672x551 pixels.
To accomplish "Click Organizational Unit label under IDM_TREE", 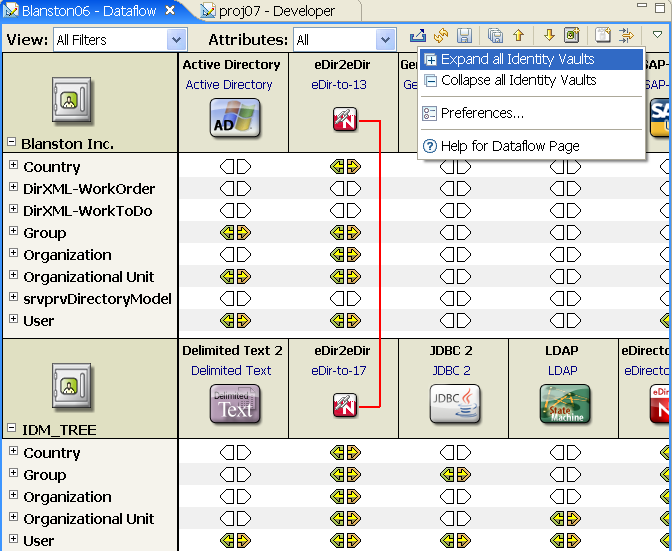I will pos(89,519).
